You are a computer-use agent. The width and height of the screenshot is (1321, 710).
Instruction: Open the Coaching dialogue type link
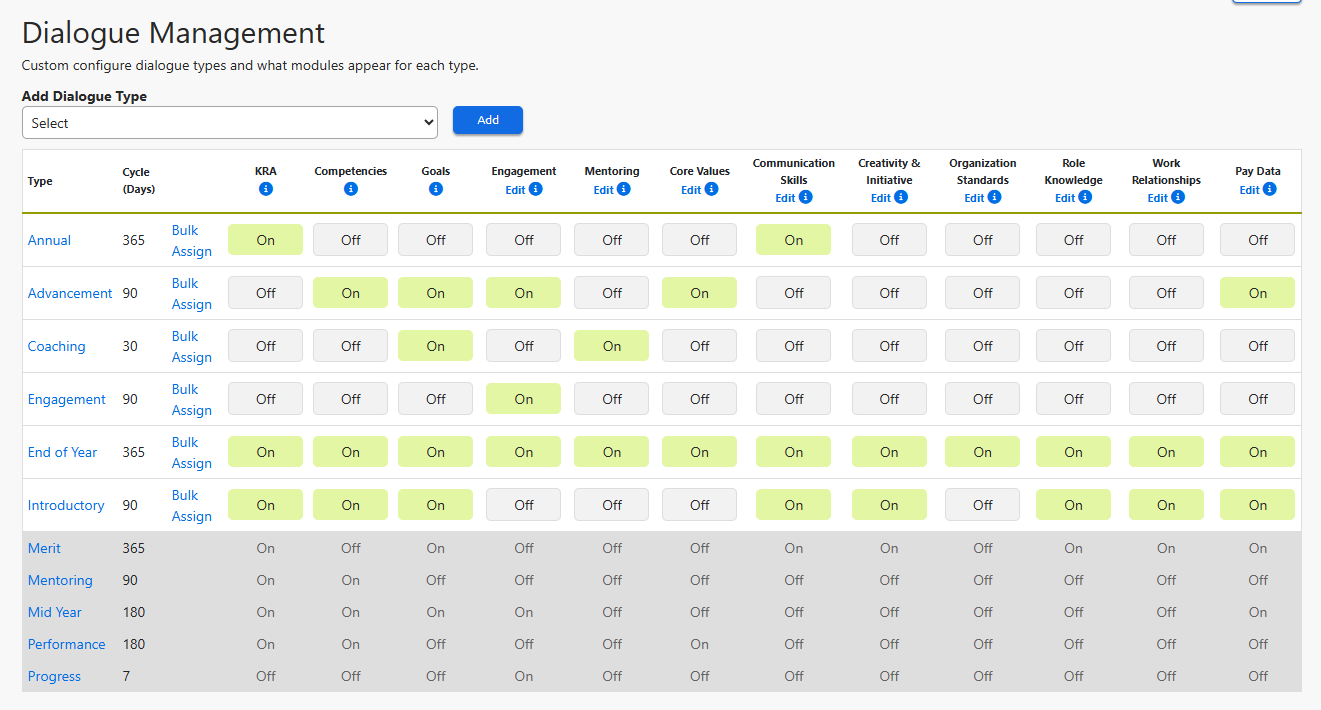coord(57,346)
